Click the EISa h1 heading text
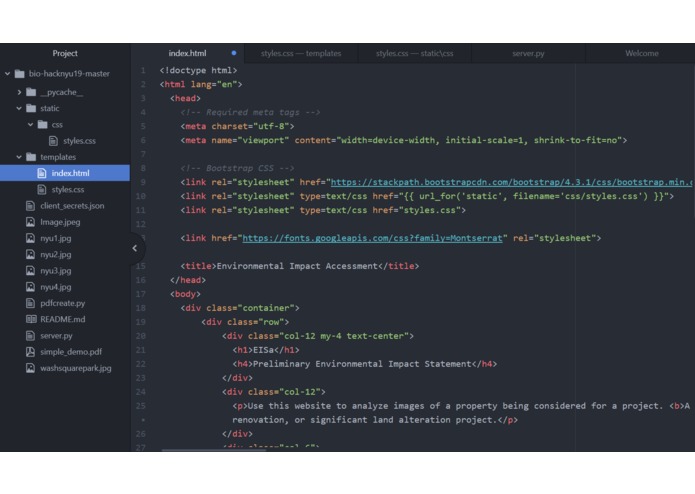 [263, 350]
